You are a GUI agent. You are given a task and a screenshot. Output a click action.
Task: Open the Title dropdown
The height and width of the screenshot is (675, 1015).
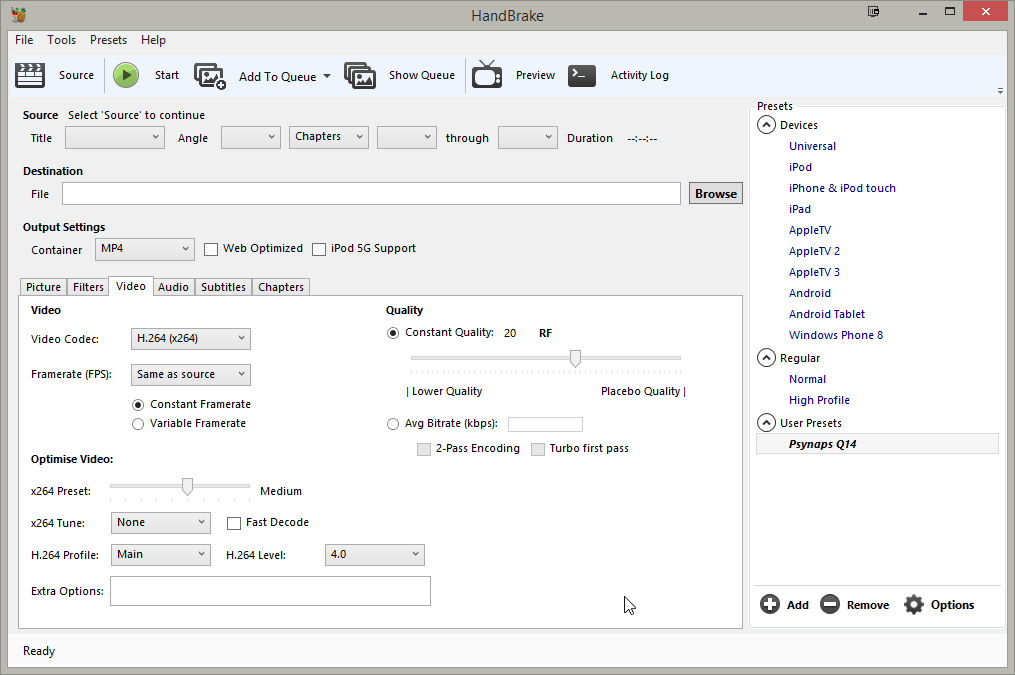click(115, 137)
